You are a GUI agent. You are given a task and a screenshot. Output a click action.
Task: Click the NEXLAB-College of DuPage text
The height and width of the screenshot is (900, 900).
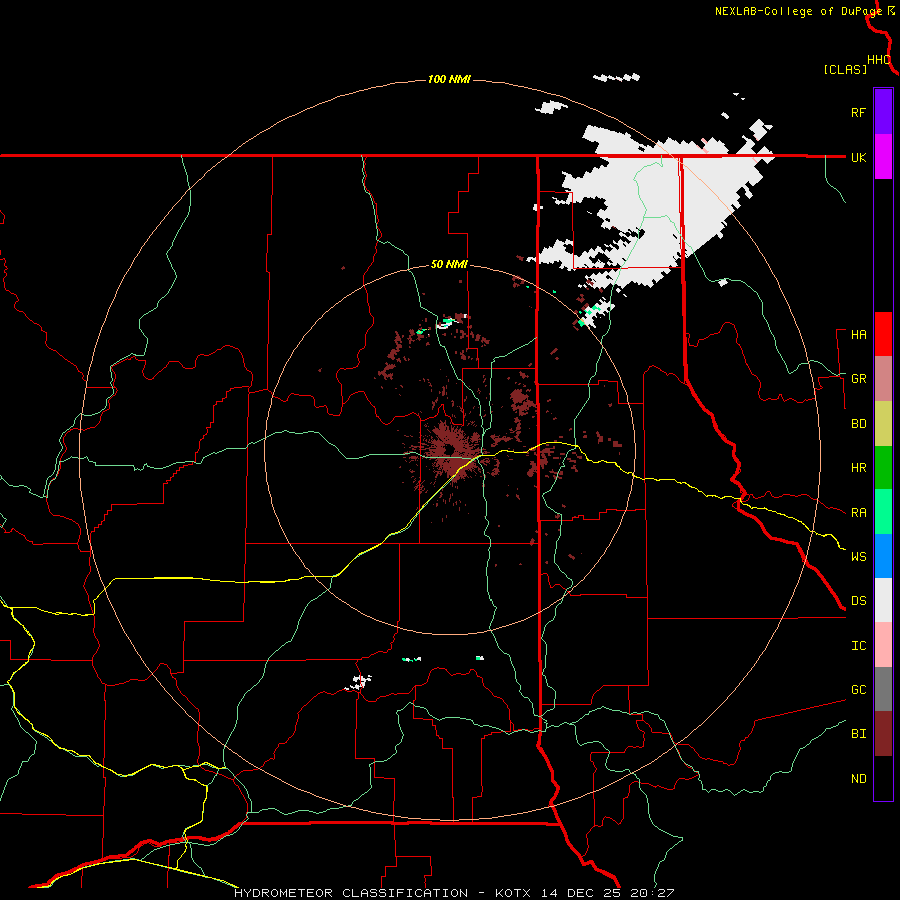798,11
